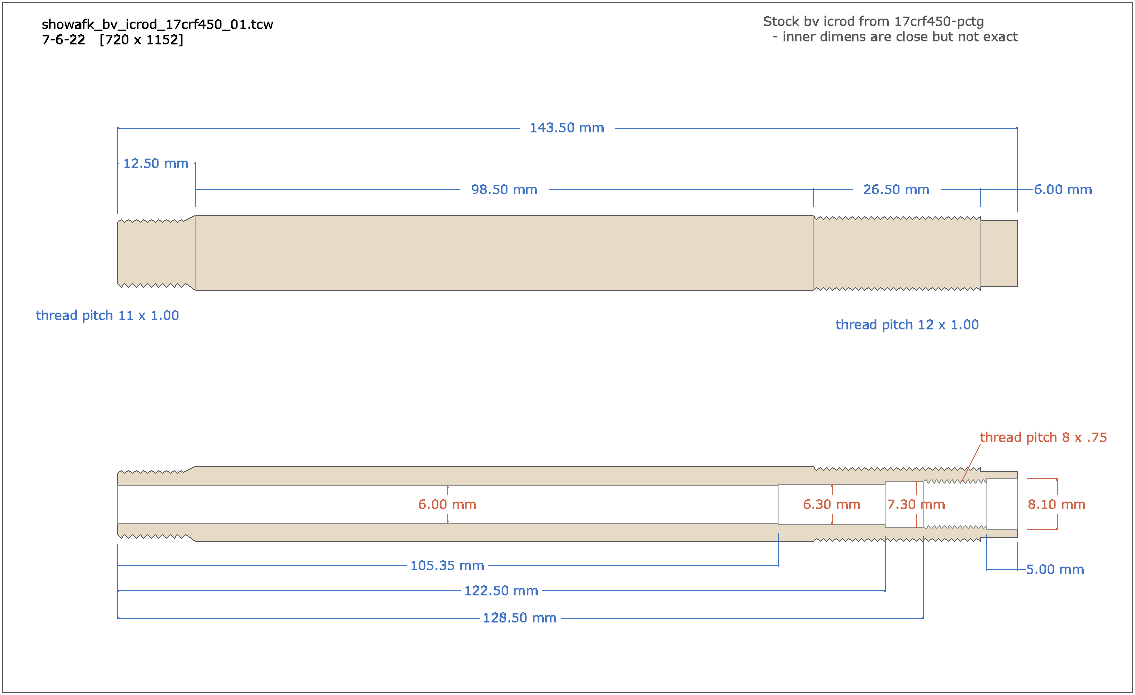Screen dimensions: 1135x695
Task: Select the 105.35 mm dimension text
Action: [447, 566]
